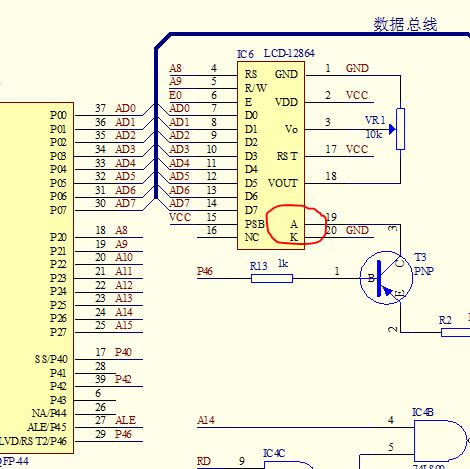Click the P03 pin name
This screenshot has width=470, height=469.
(58, 156)
